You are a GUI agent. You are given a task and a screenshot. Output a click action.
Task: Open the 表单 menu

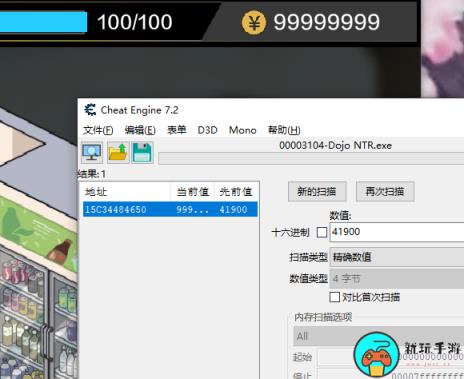tap(177, 130)
